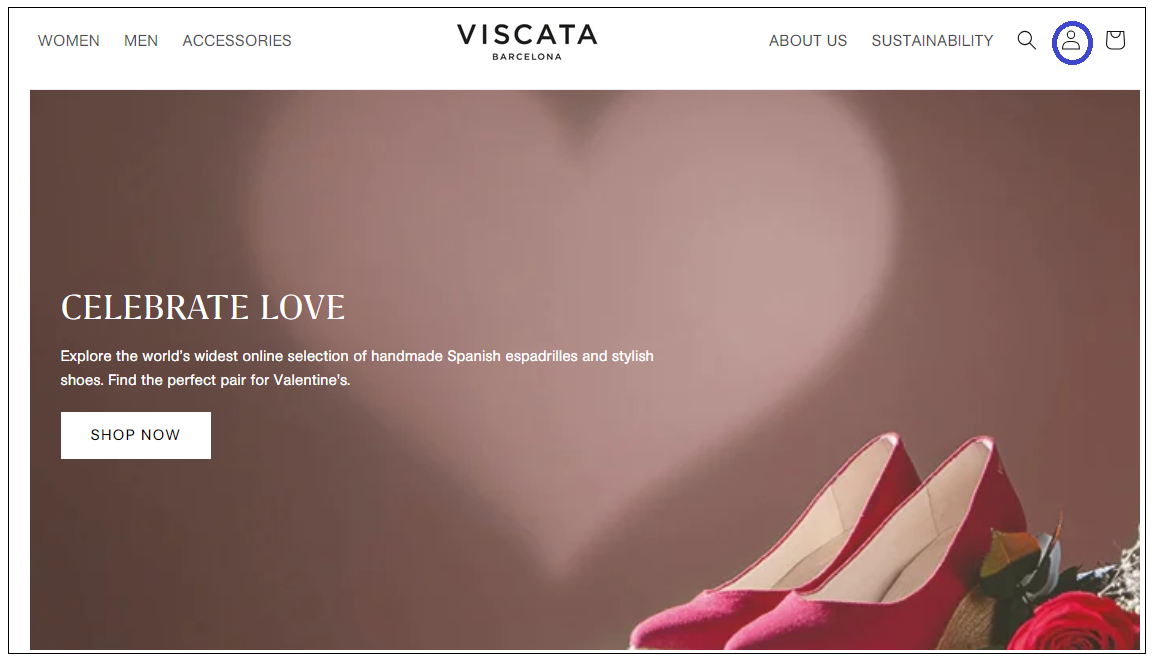This screenshot has height=661, width=1155.
Task: Visit the ABOUT US page
Action: (x=808, y=41)
